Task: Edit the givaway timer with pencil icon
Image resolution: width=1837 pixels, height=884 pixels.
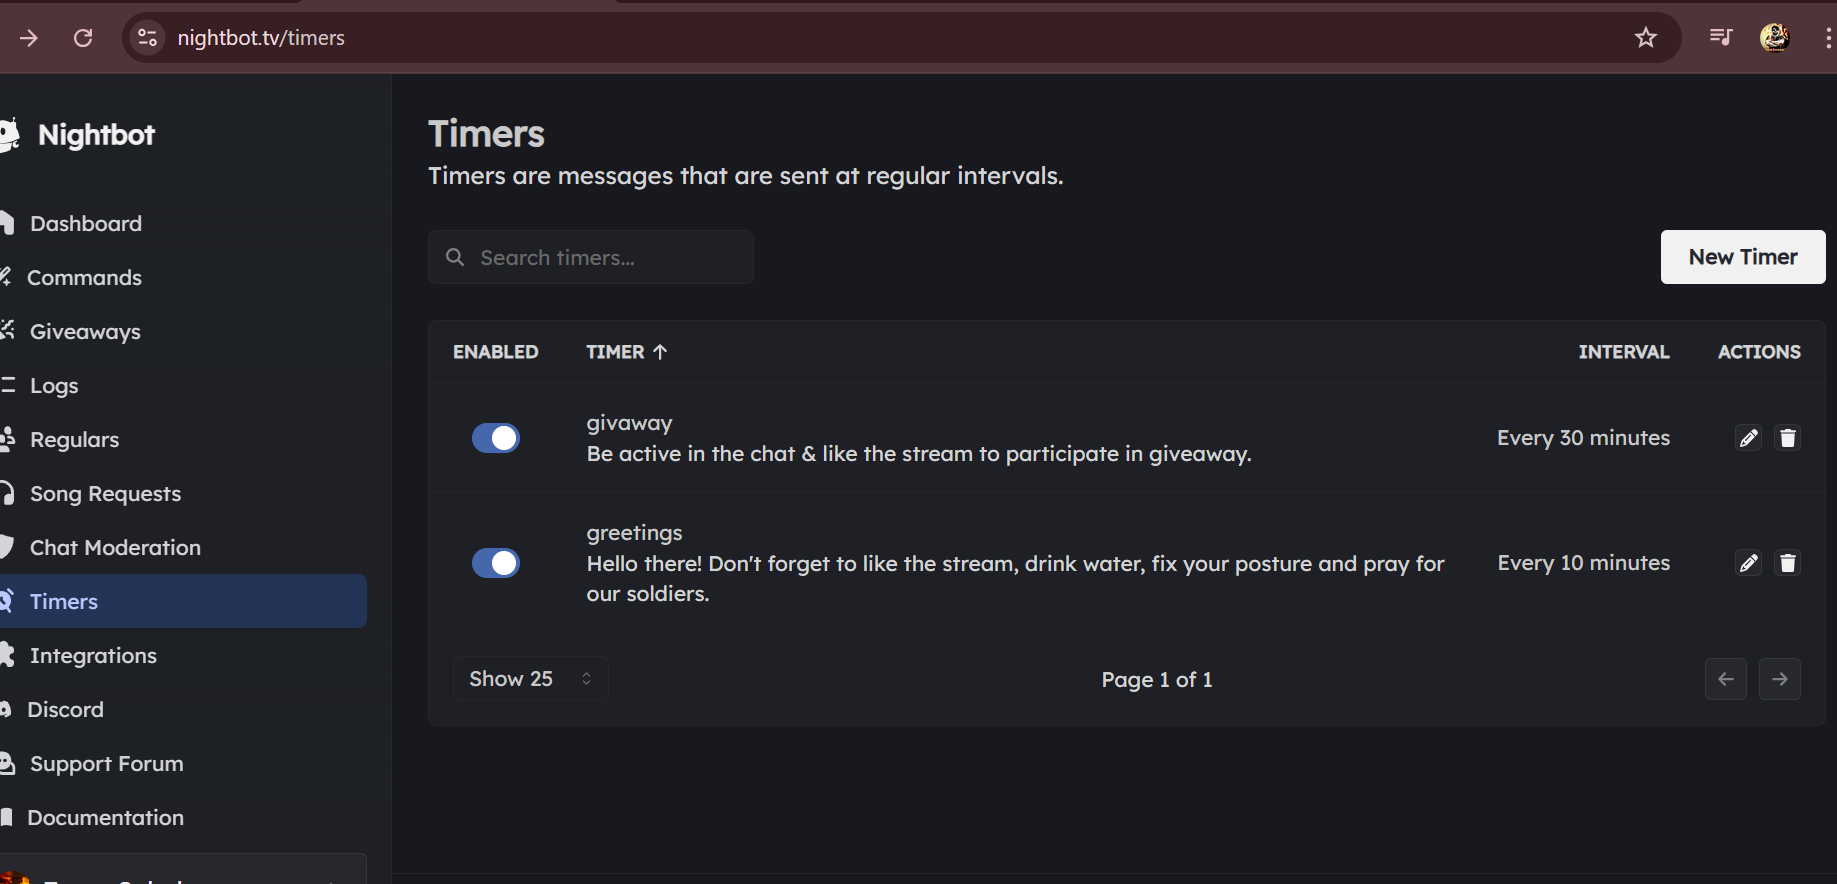Action: click(x=1748, y=438)
